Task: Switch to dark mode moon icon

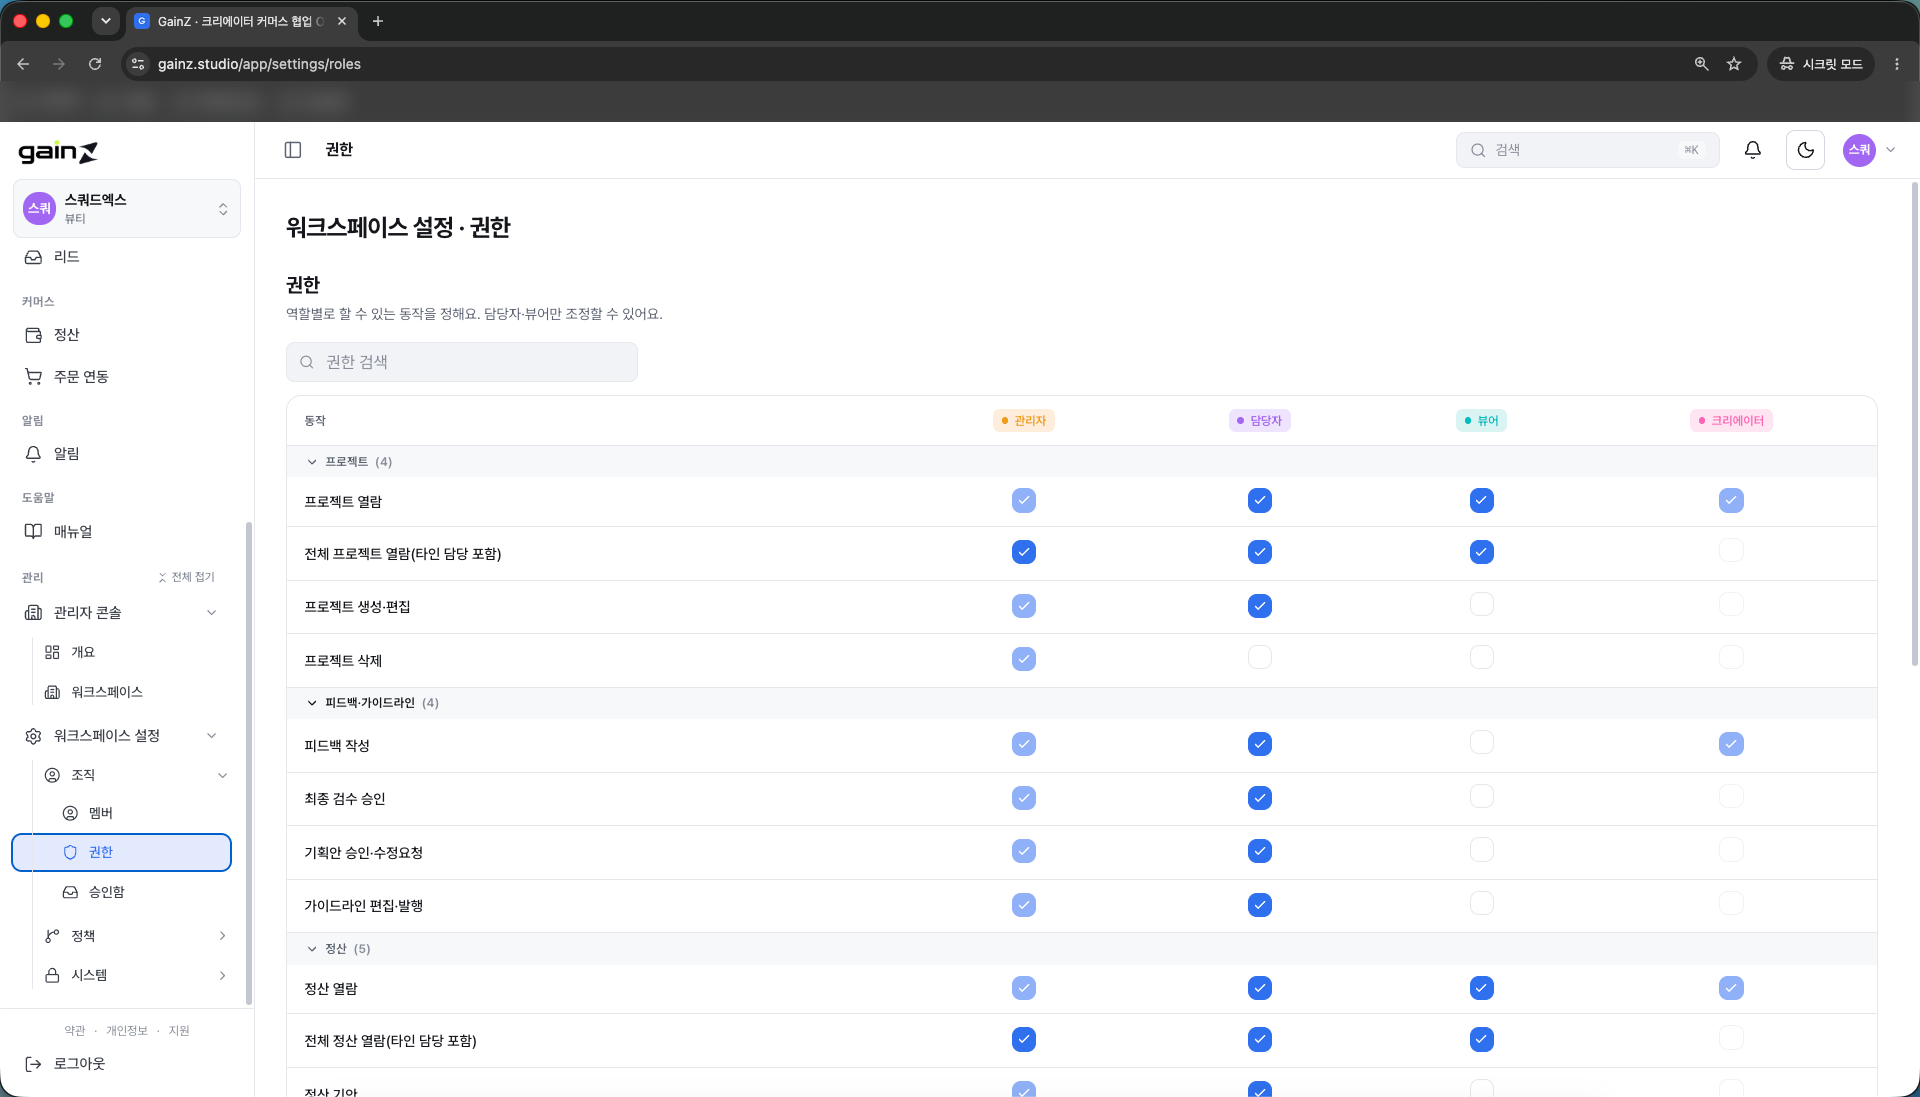Action: 1805,150
